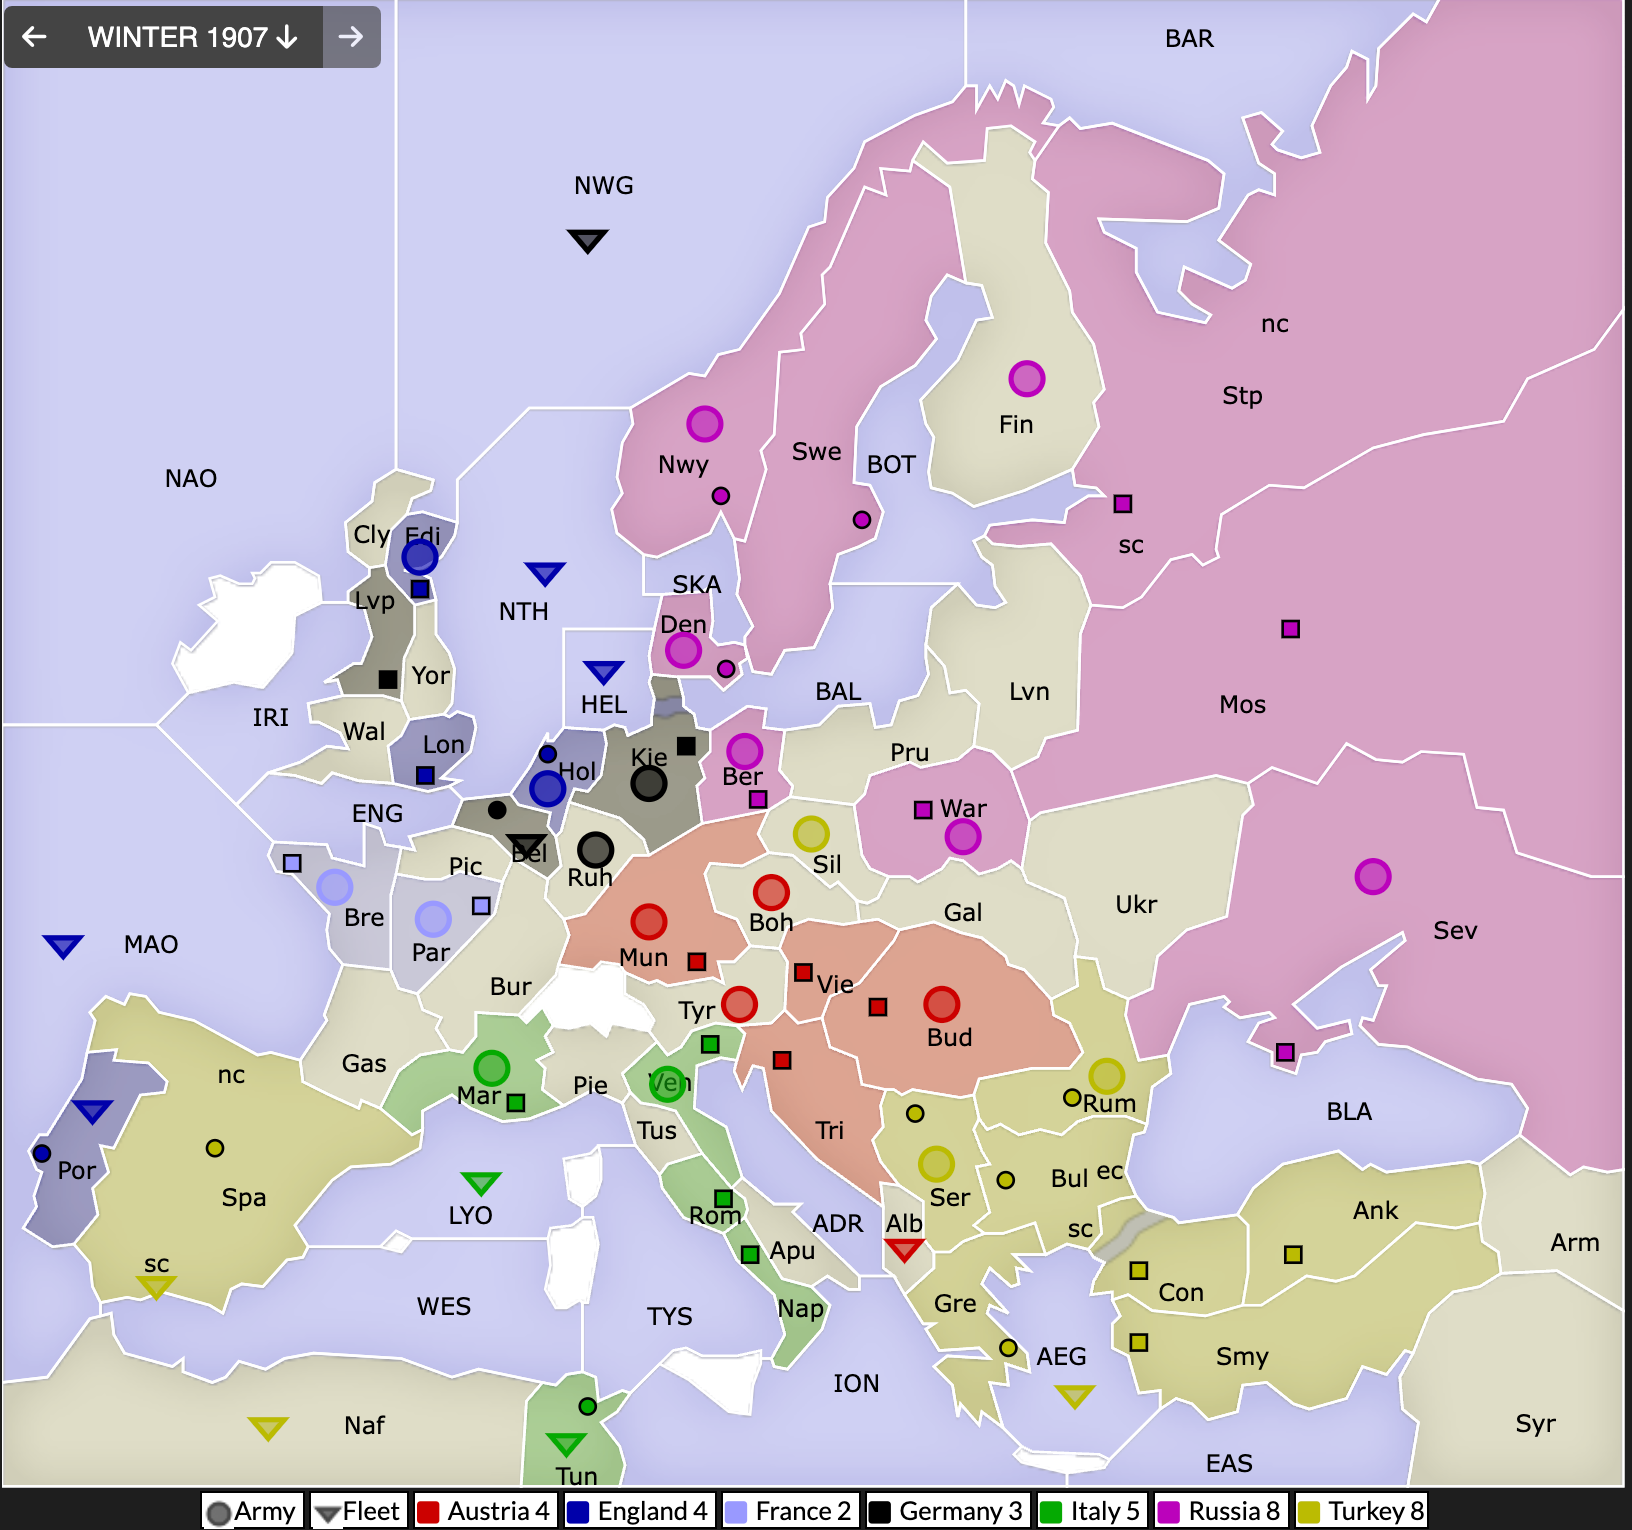The image size is (1632, 1530).
Task: Select the Russian army in Sevastopol
Action: pyautogui.click(x=1372, y=876)
